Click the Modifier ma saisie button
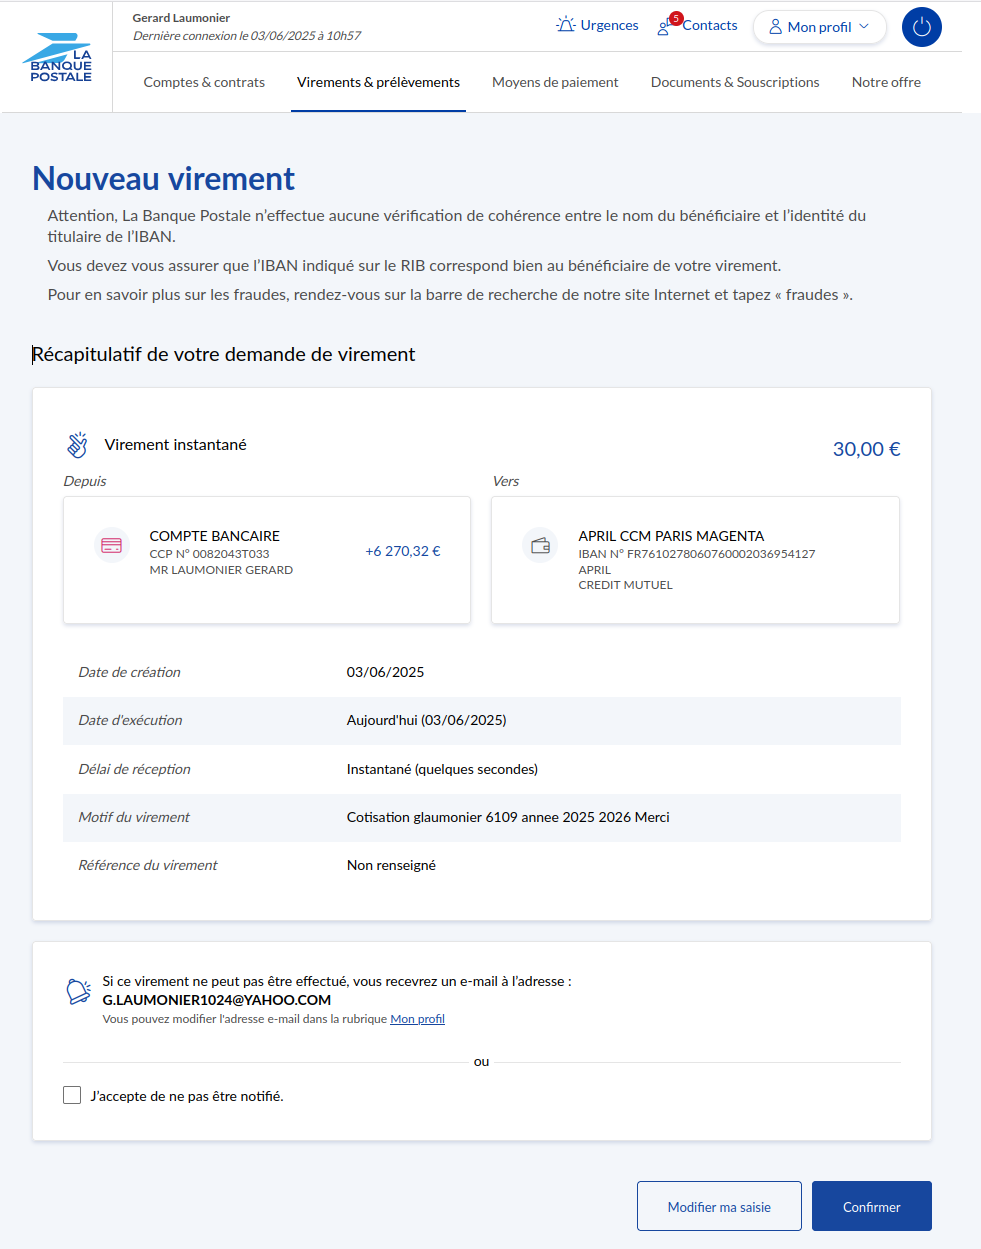 719,1207
